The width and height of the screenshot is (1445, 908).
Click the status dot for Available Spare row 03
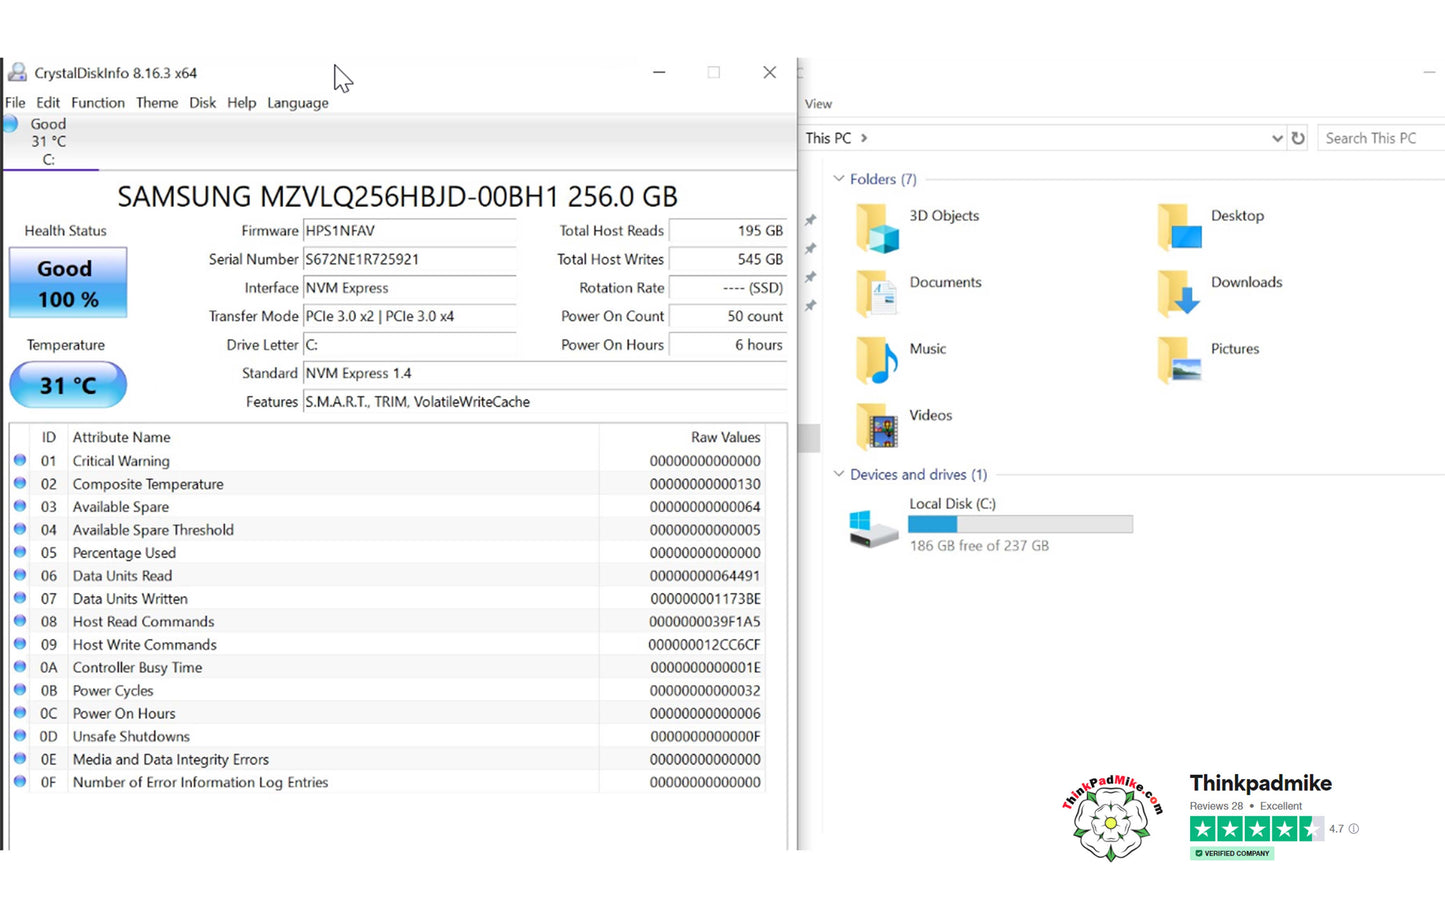point(20,506)
